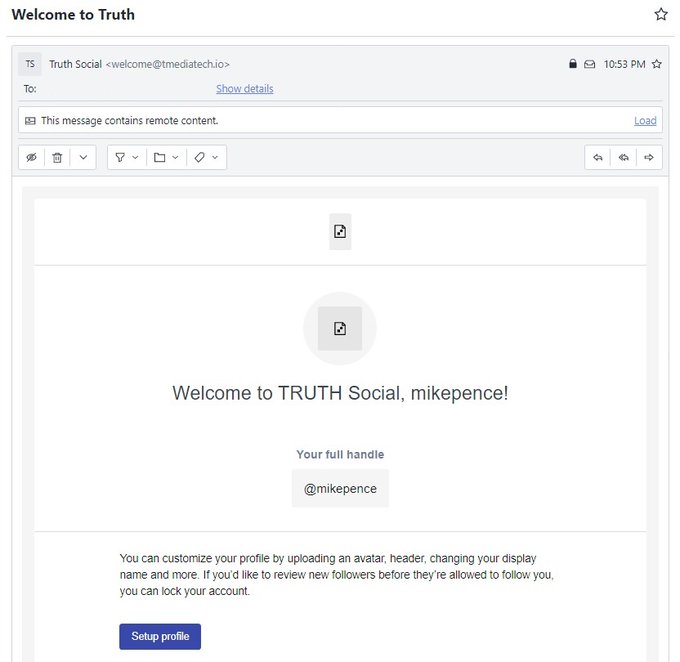The width and height of the screenshot is (680, 662).
Task: Move message to trash
Action: coord(57,157)
